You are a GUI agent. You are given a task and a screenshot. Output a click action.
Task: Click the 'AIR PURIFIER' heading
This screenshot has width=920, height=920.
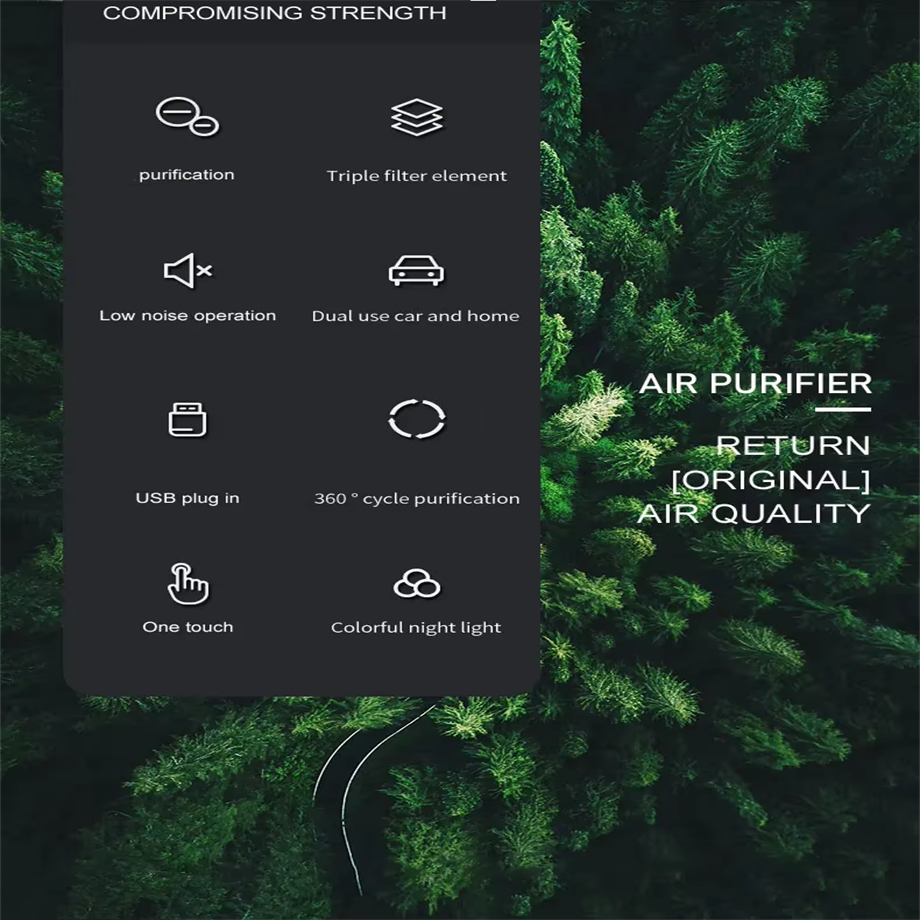point(756,384)
